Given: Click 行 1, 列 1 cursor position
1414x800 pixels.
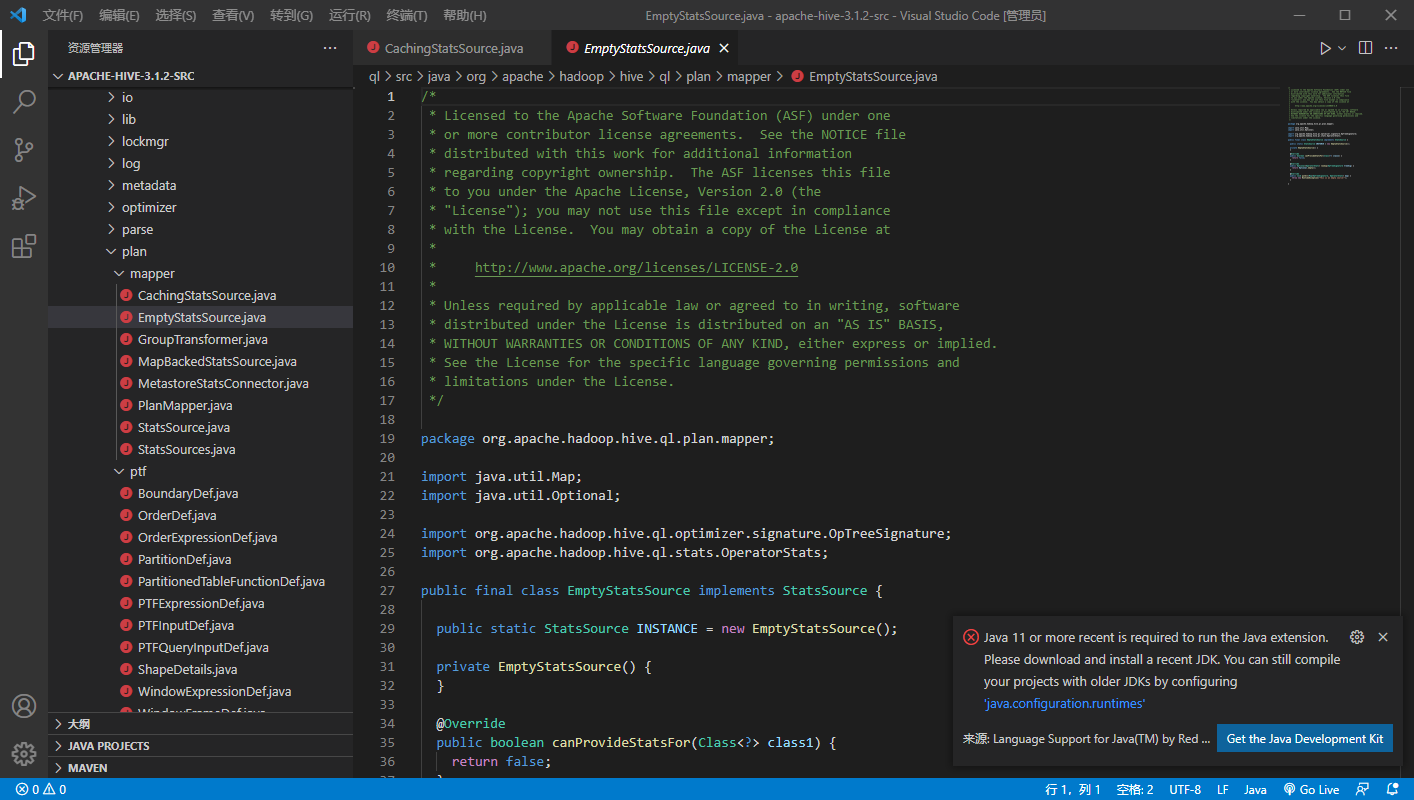Looking at the screenshot, I should [x=1073, y=789].
